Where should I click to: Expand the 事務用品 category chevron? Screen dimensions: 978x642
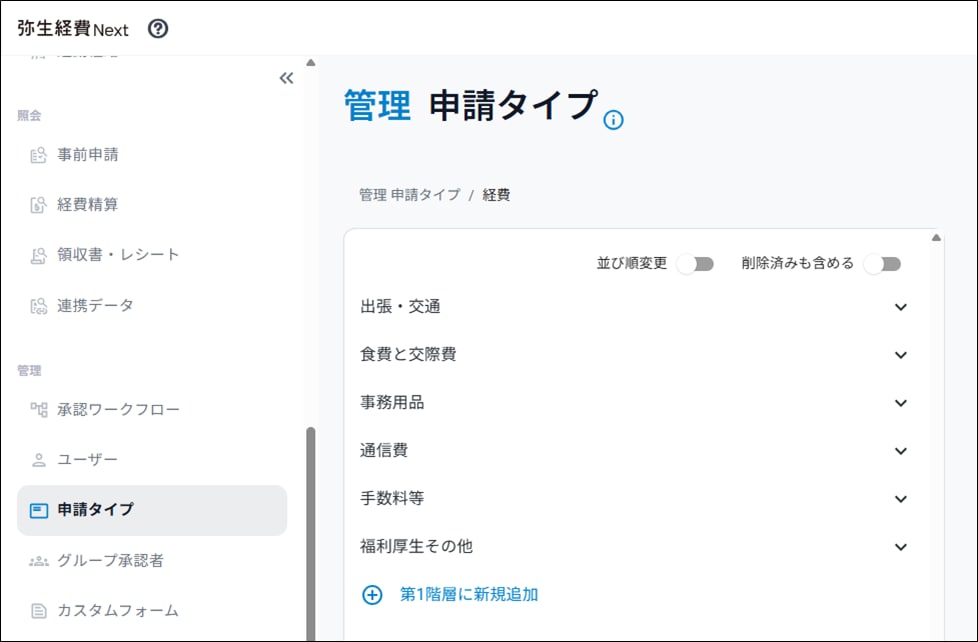[900, 403]
